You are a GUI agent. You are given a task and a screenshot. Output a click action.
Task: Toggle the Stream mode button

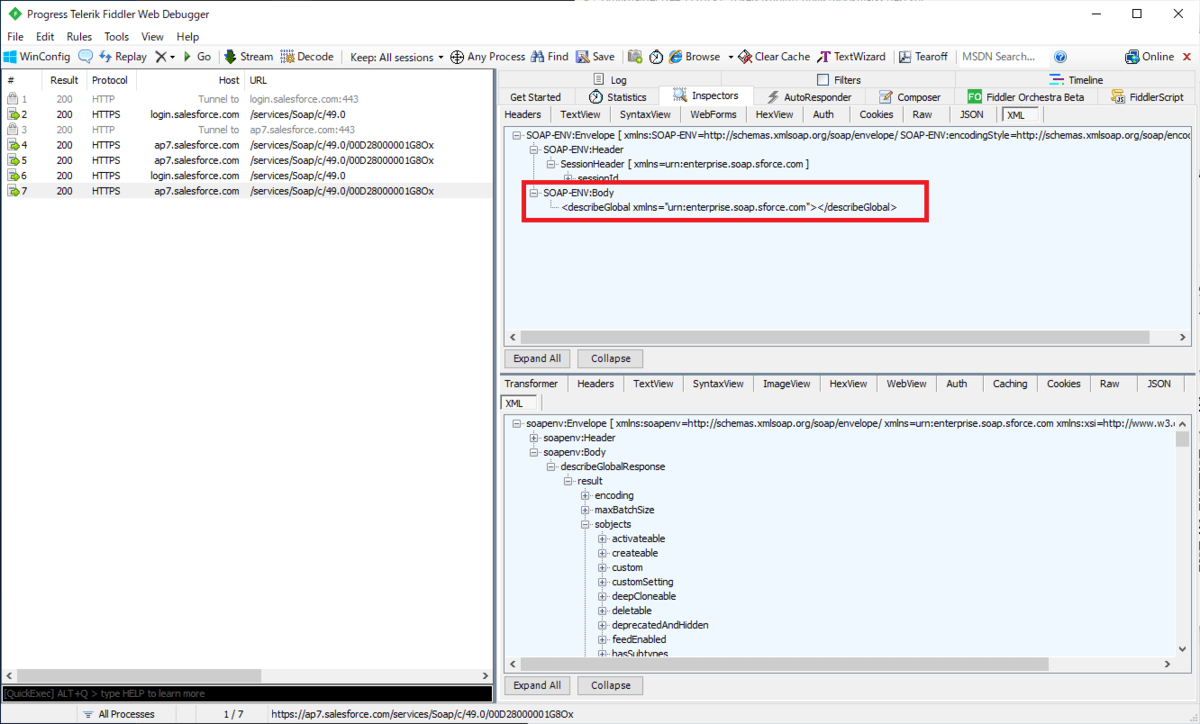click(249, 57)
